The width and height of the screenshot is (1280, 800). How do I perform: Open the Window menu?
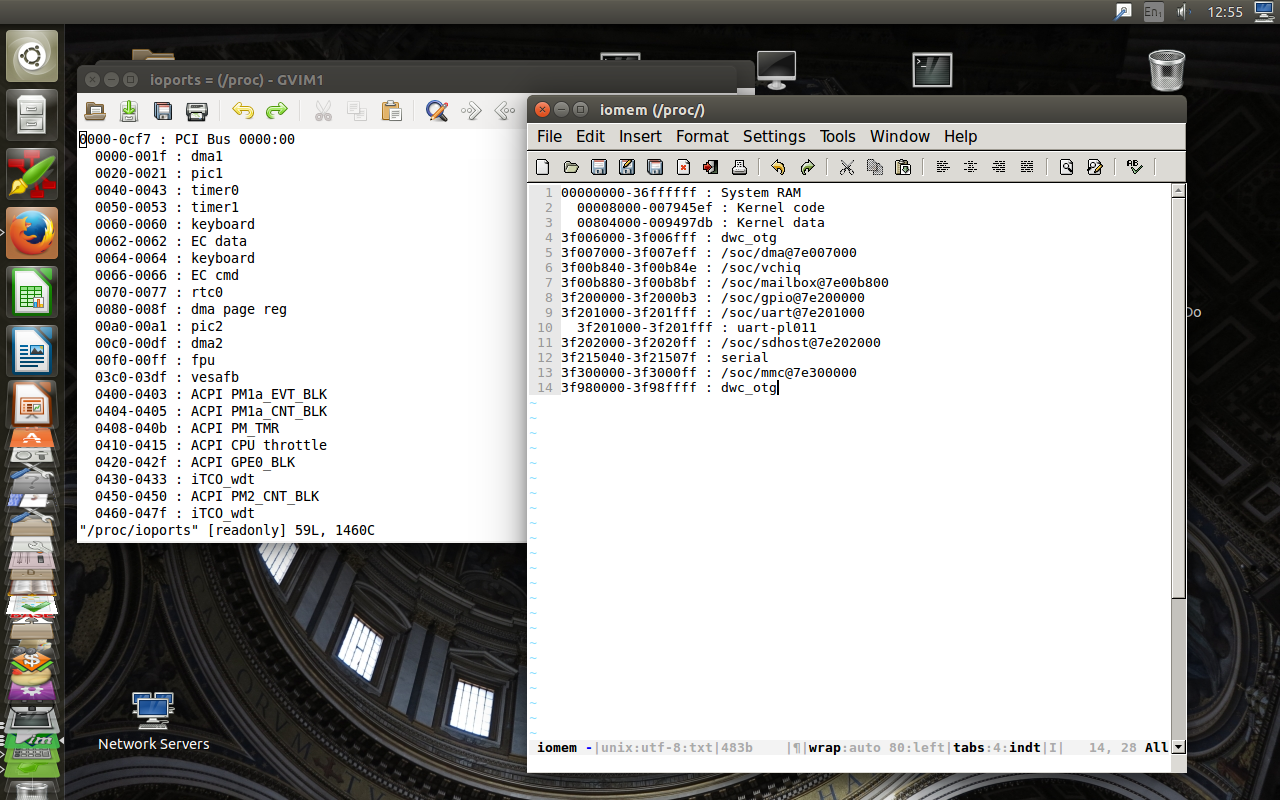pos(899,136)
